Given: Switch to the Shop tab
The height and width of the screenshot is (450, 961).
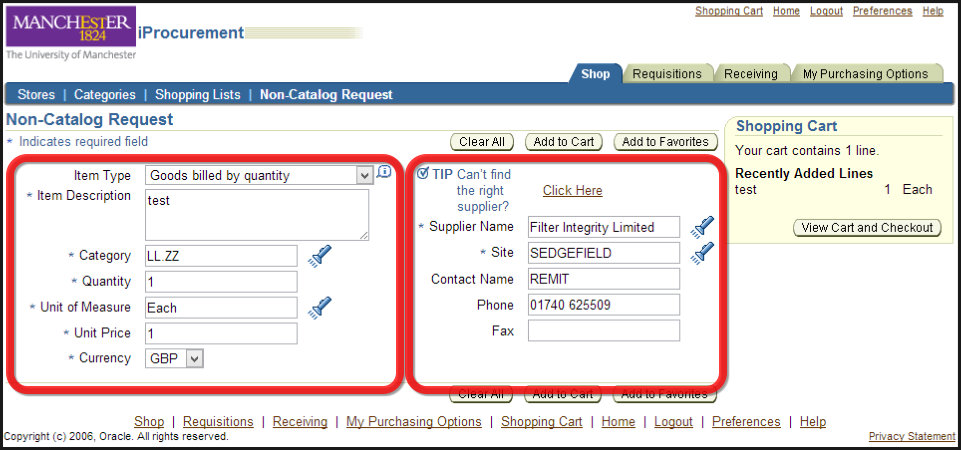Looking at the screenshot, I should coord(595,74).
